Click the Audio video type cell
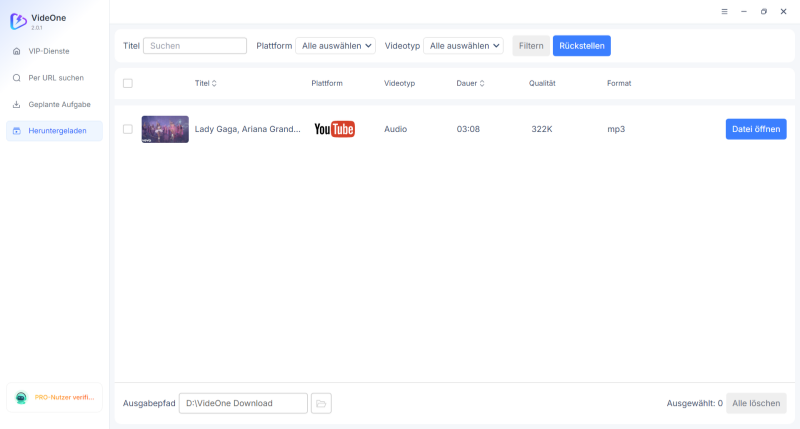Image resolution: width=800 pixels, height=429 pixels. click(395, 129)
